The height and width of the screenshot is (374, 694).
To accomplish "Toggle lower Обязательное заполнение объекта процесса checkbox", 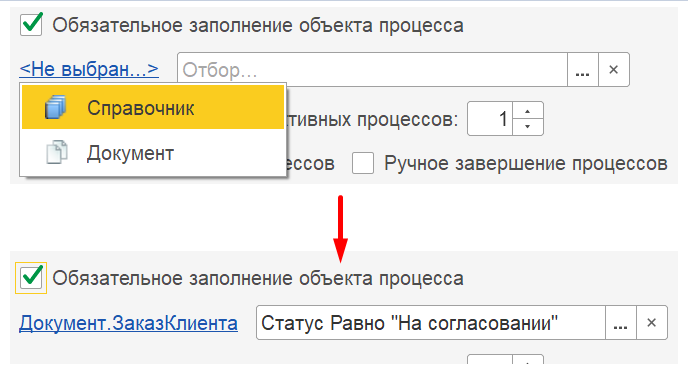I will 31,278.
